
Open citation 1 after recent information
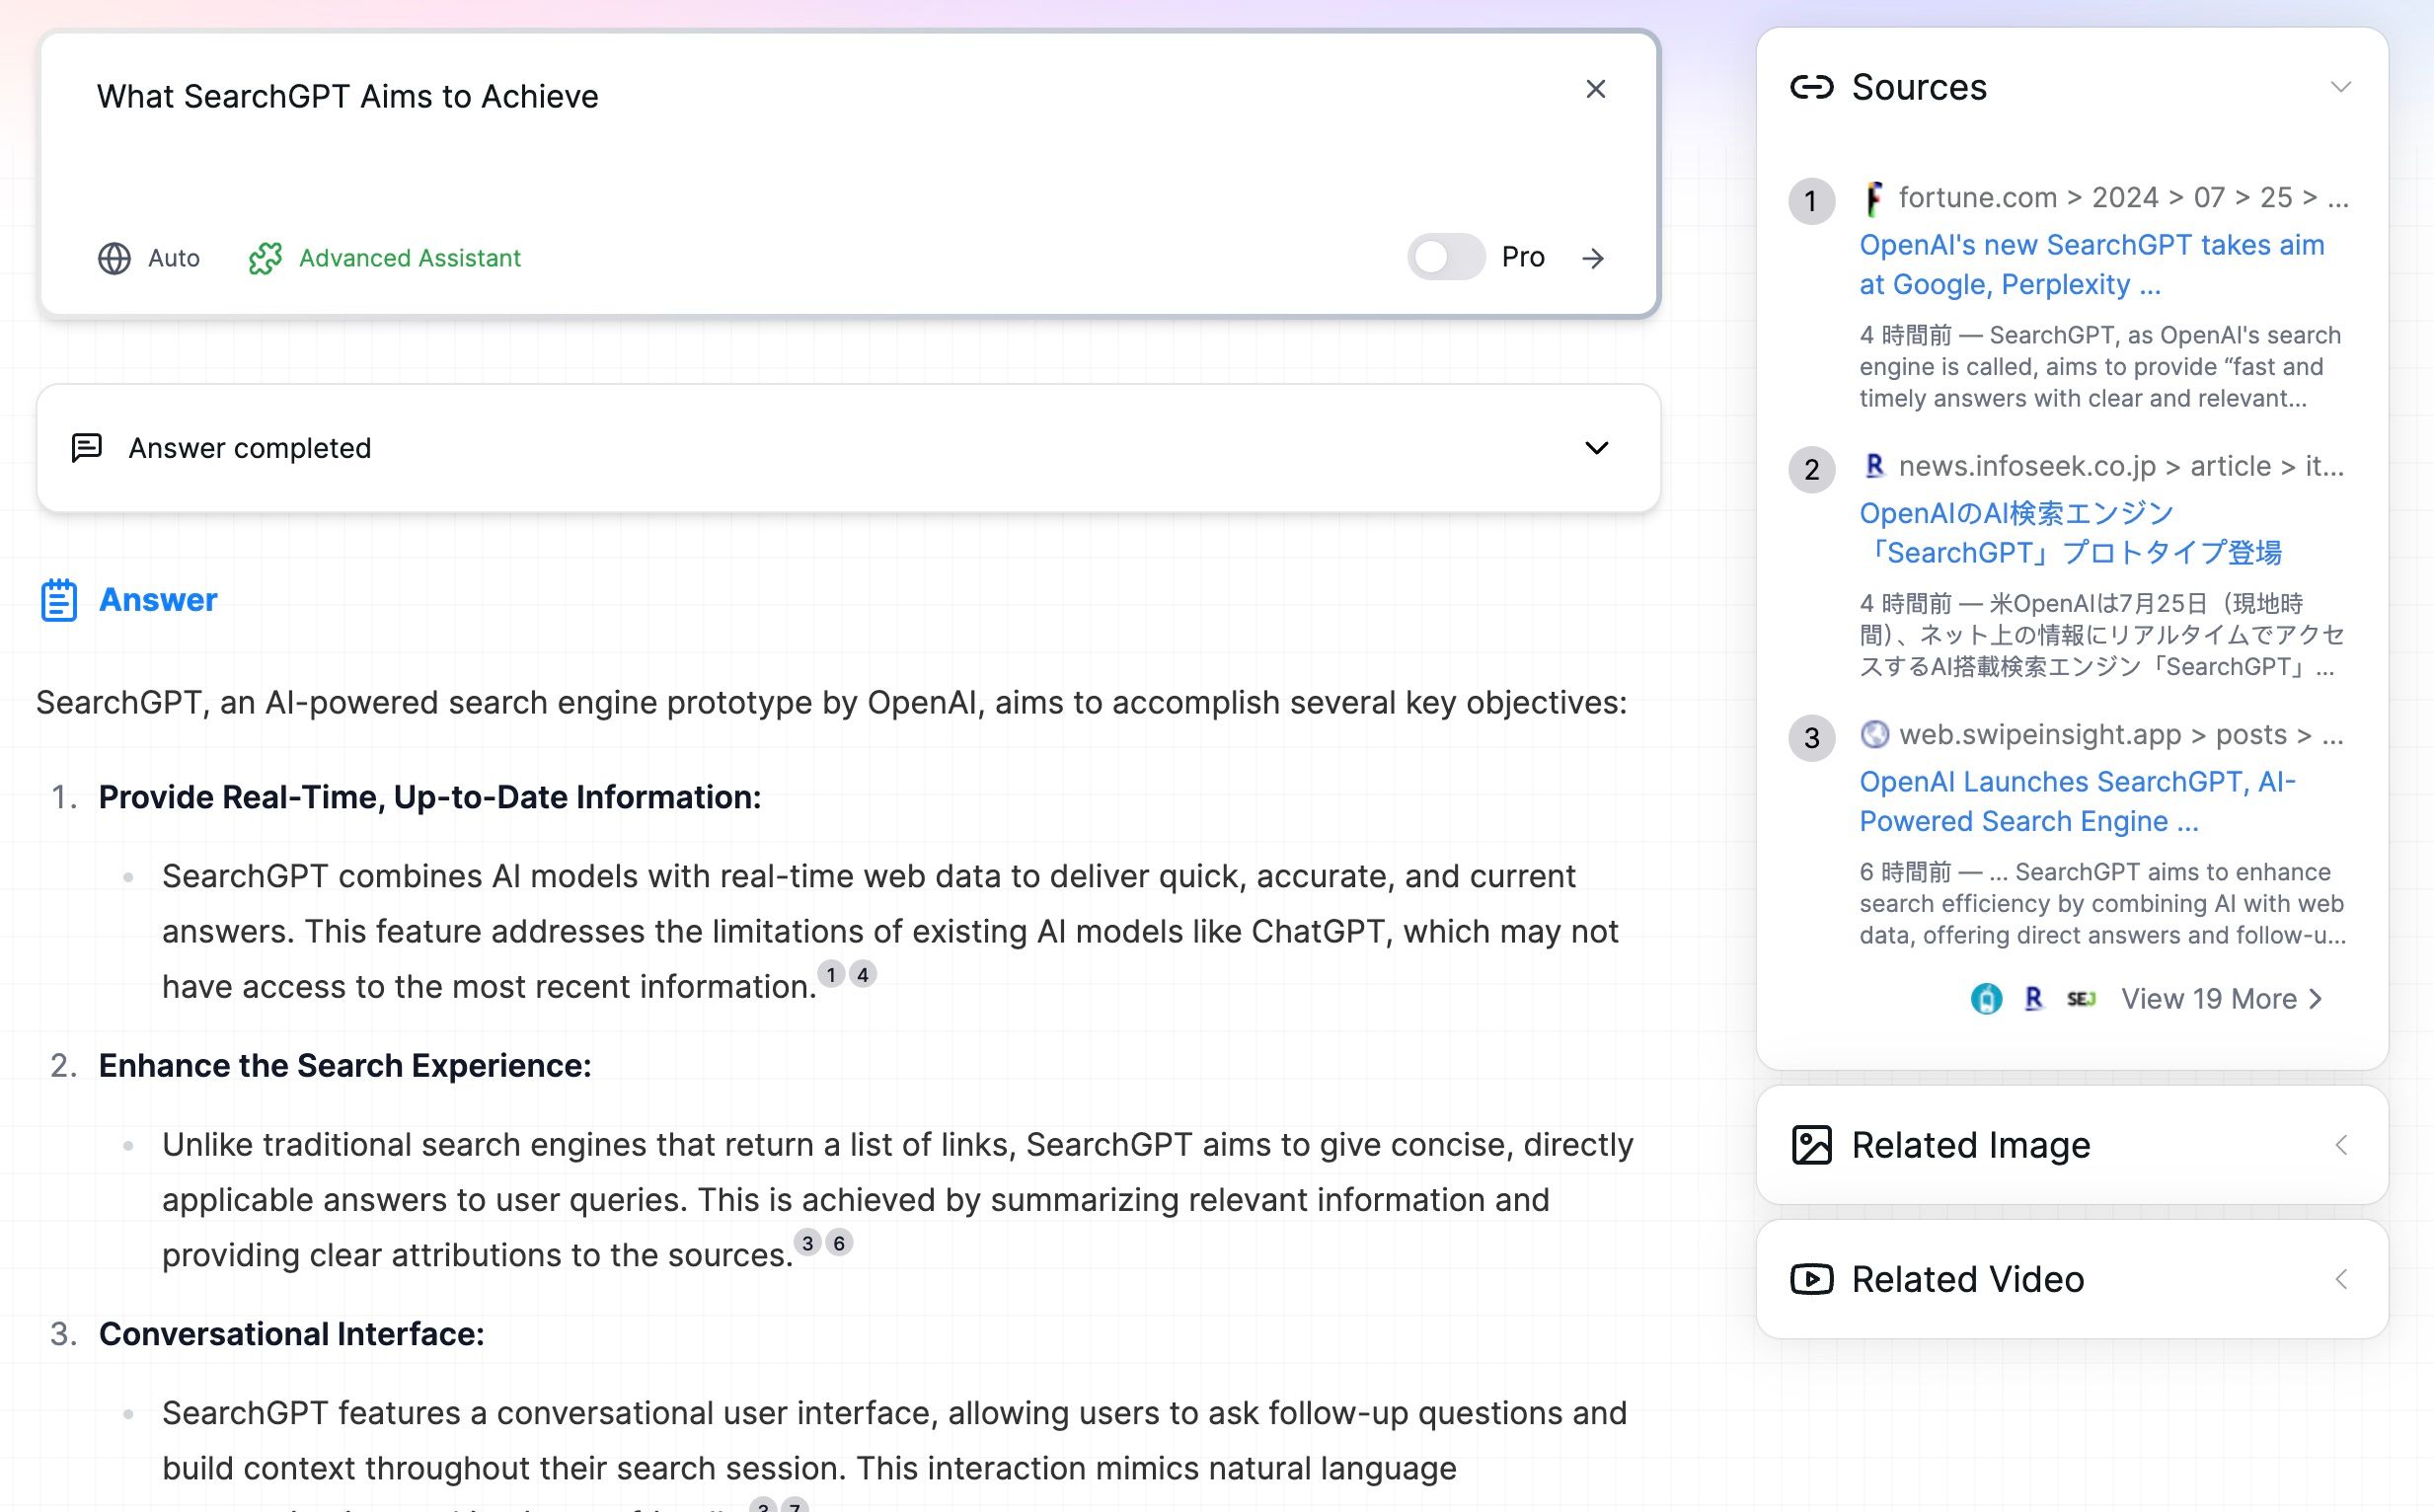[x=830, y=974]
